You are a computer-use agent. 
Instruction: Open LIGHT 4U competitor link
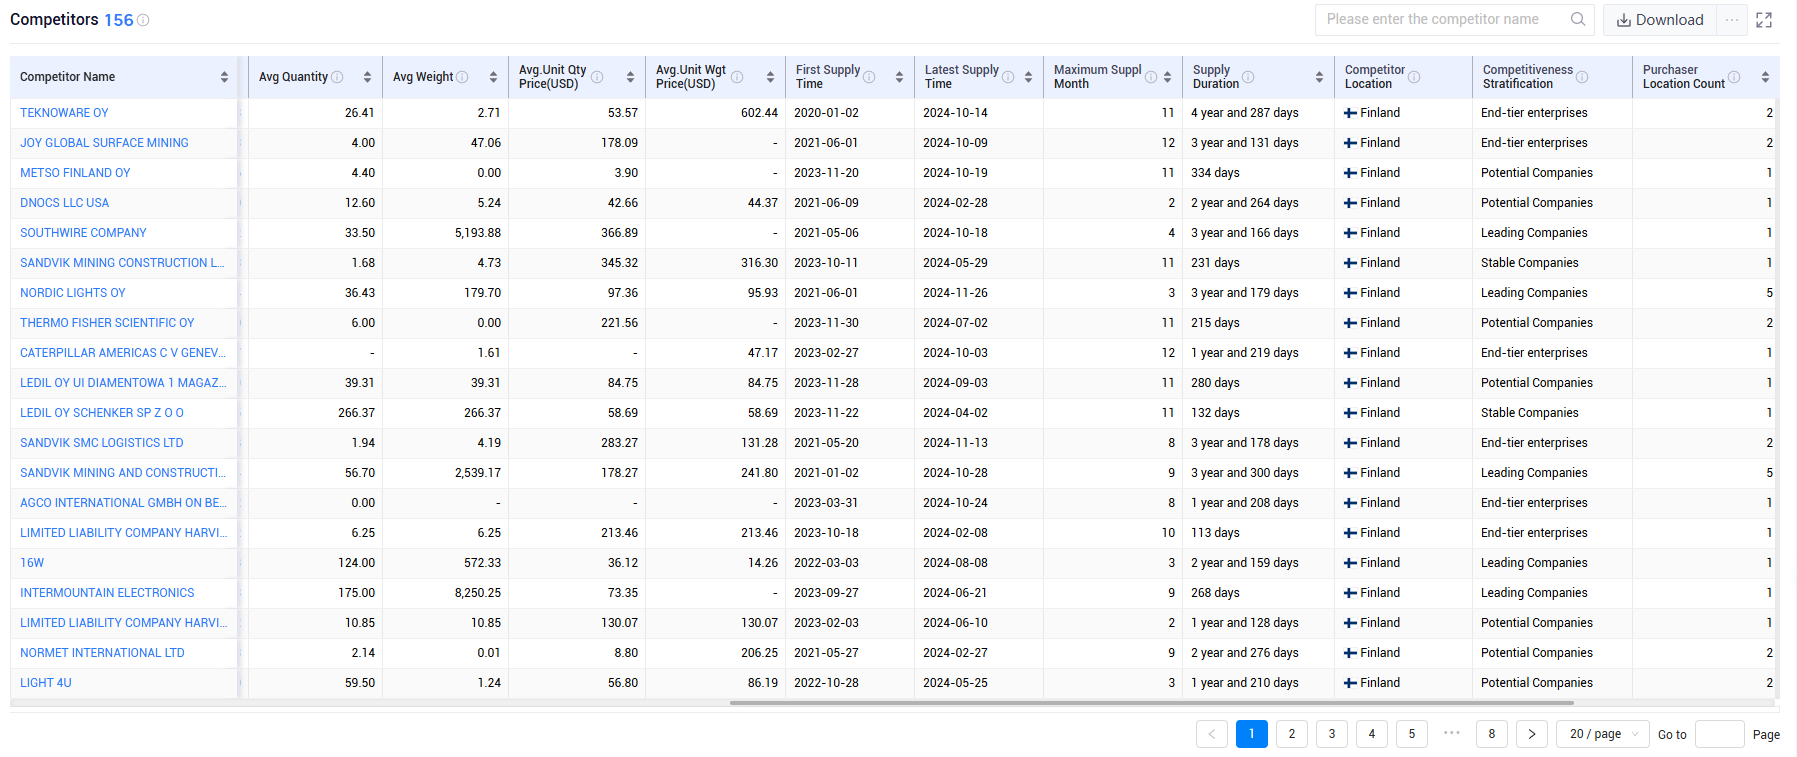46,683
